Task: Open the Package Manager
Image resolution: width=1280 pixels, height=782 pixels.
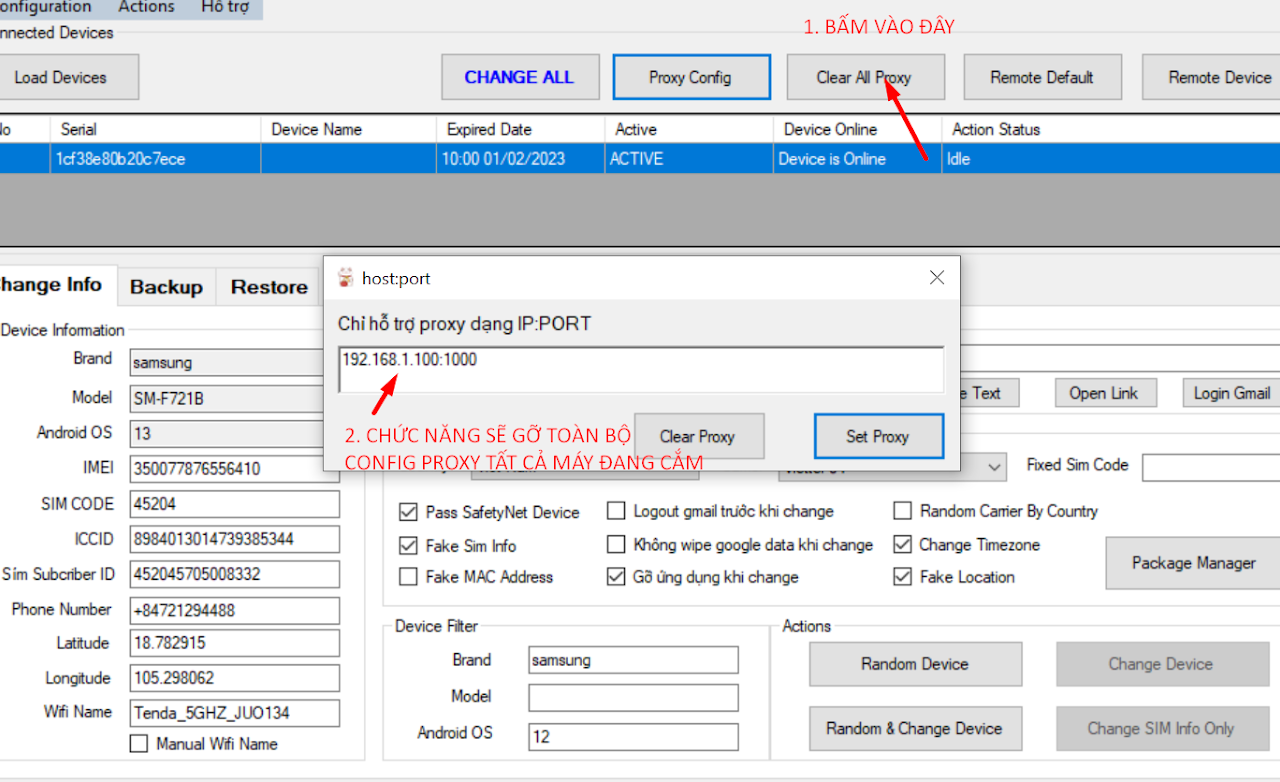Action: point(1193,563)
